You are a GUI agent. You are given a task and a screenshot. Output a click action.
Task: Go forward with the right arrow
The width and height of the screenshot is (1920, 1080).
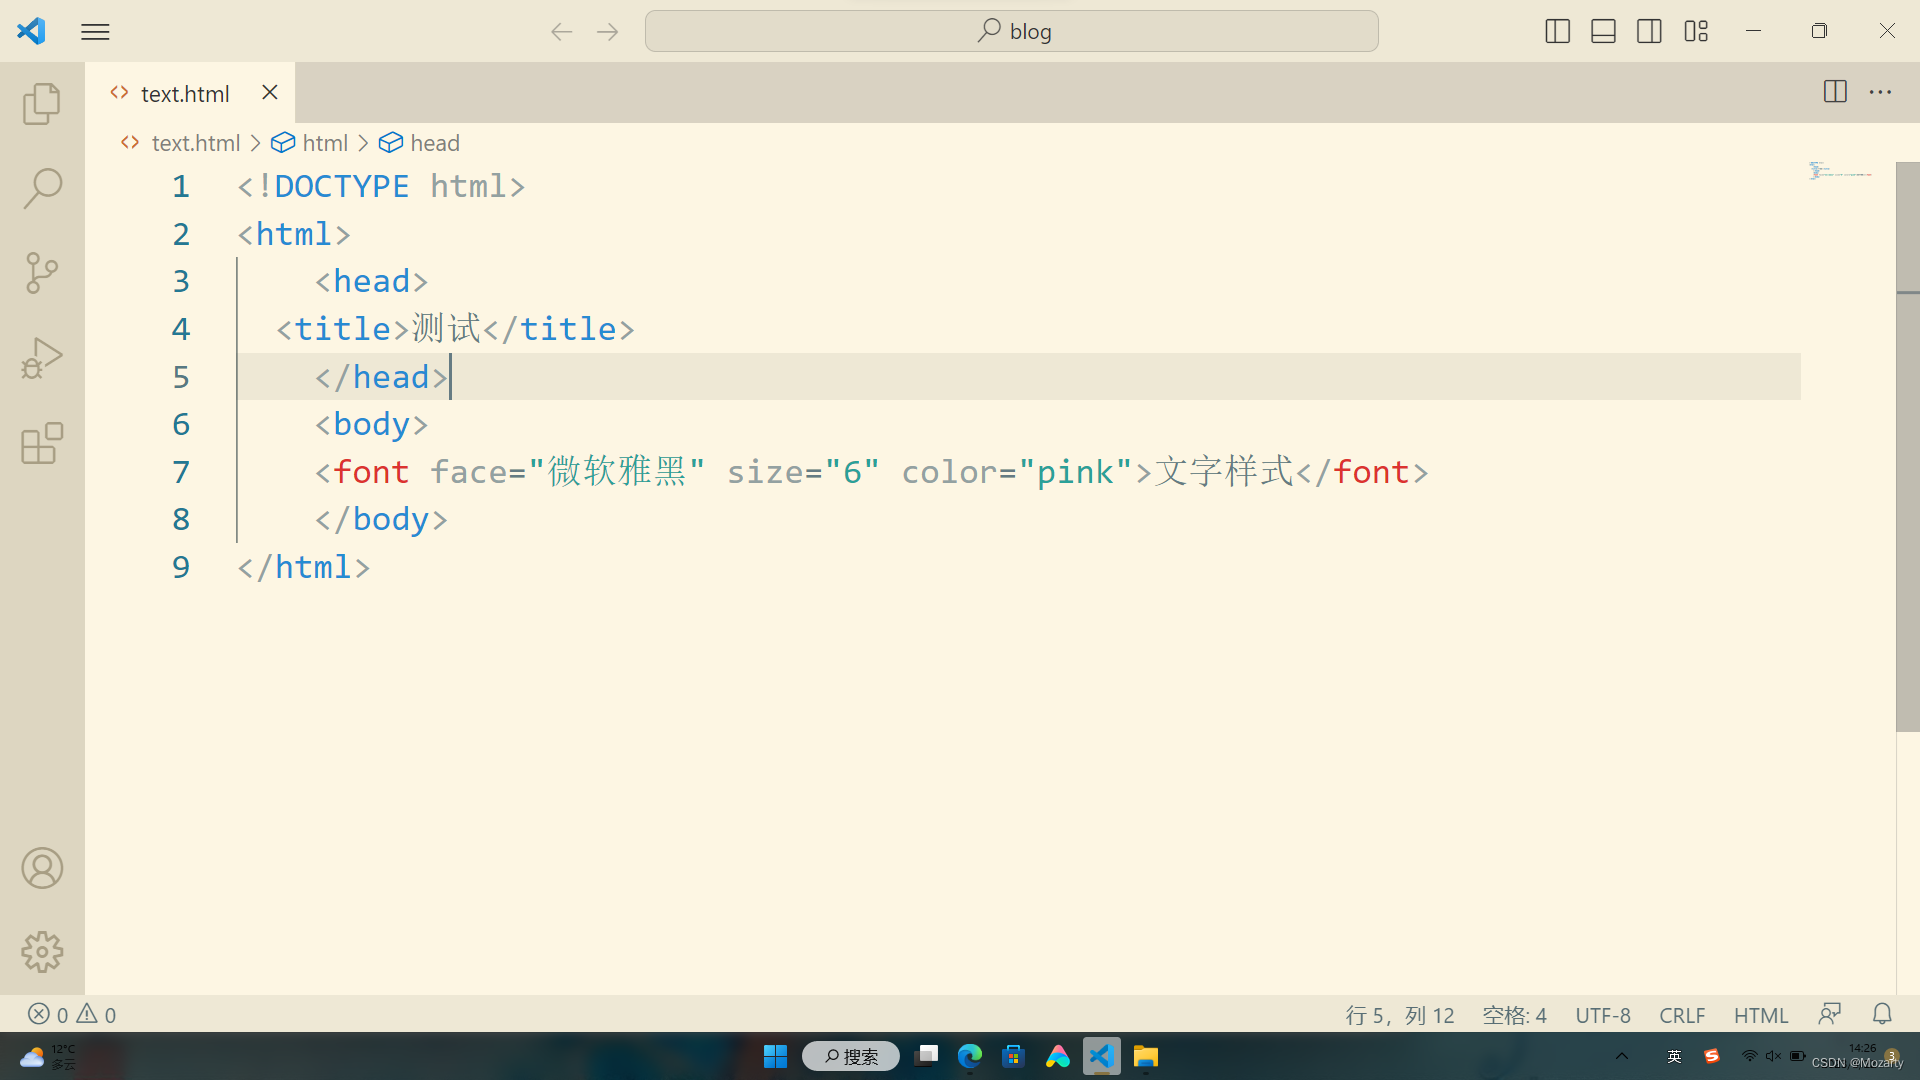[x=607, y=32]
